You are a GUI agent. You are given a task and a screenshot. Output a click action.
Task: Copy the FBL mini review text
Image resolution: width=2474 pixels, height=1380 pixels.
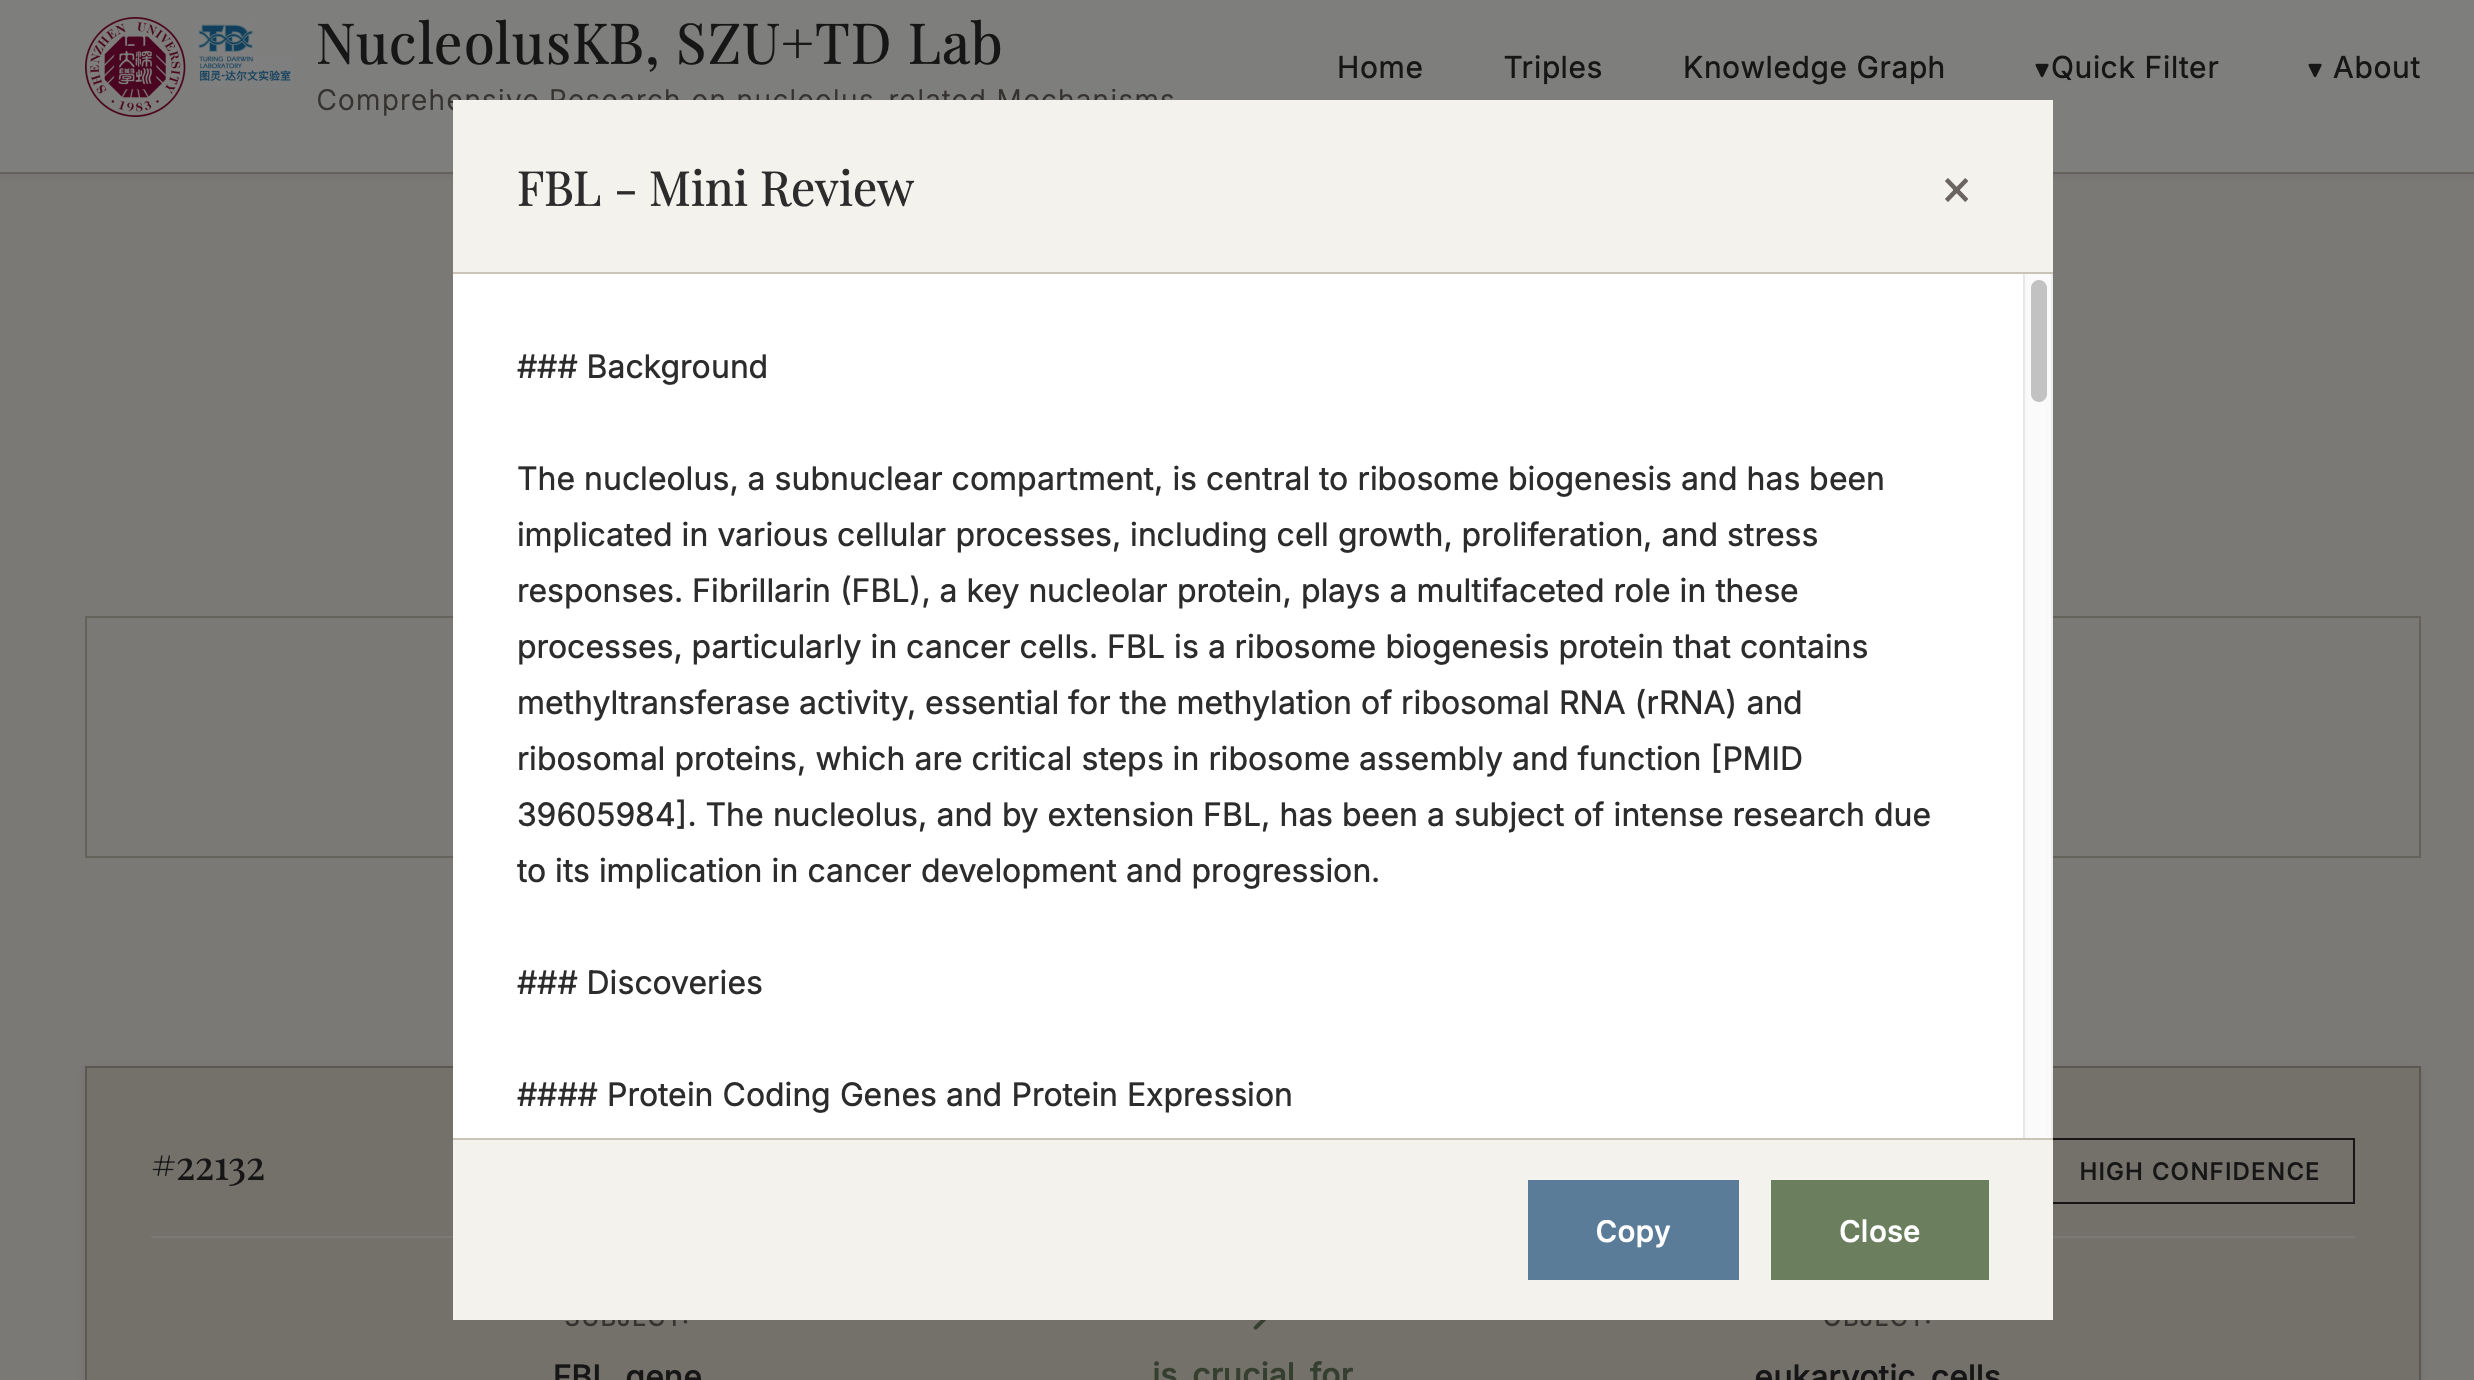tap(1632, 1230)
